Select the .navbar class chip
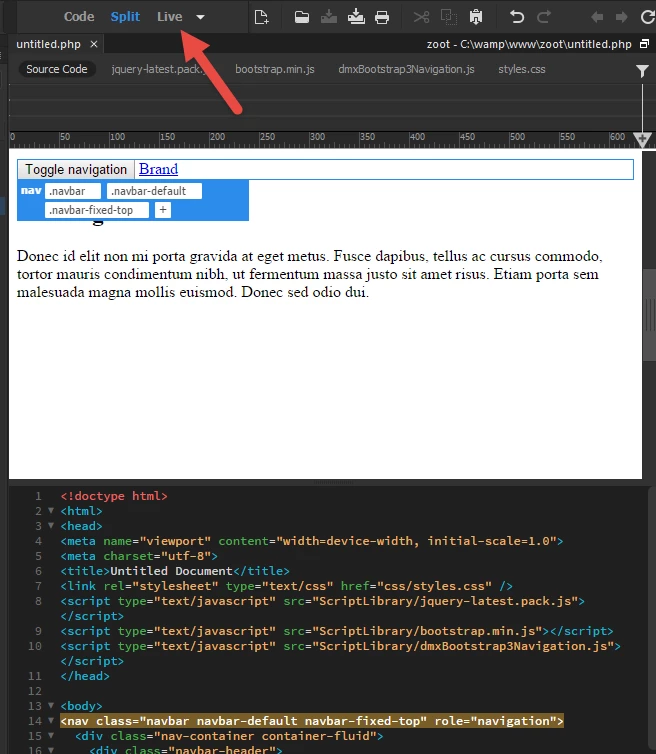656x754 pixels. click(73, 191)
